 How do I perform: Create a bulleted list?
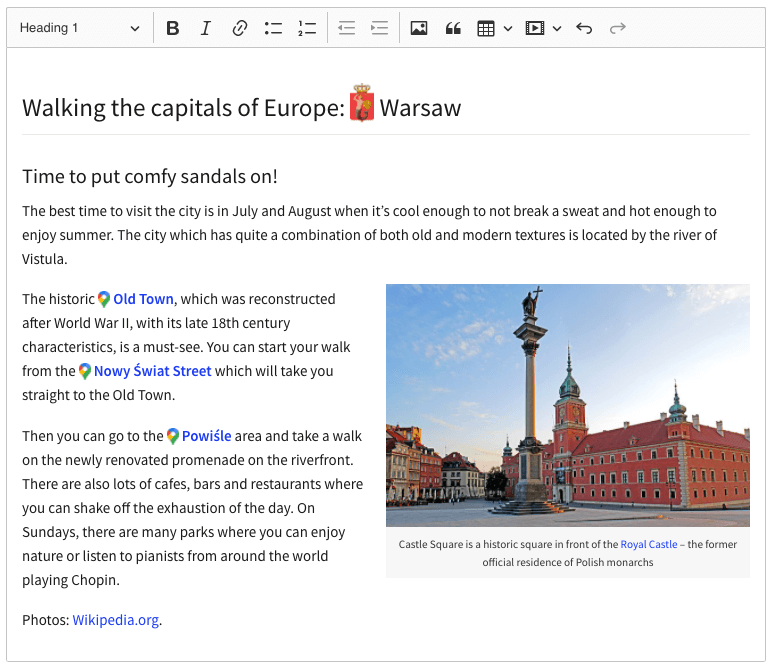(273, 28)
